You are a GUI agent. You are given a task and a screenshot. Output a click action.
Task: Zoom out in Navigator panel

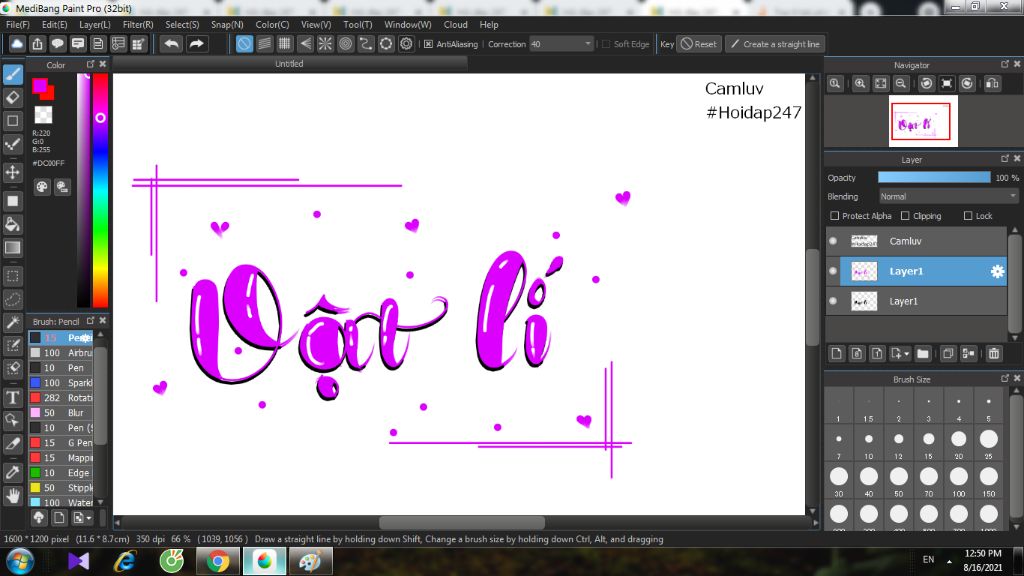(x=901, y=84)
